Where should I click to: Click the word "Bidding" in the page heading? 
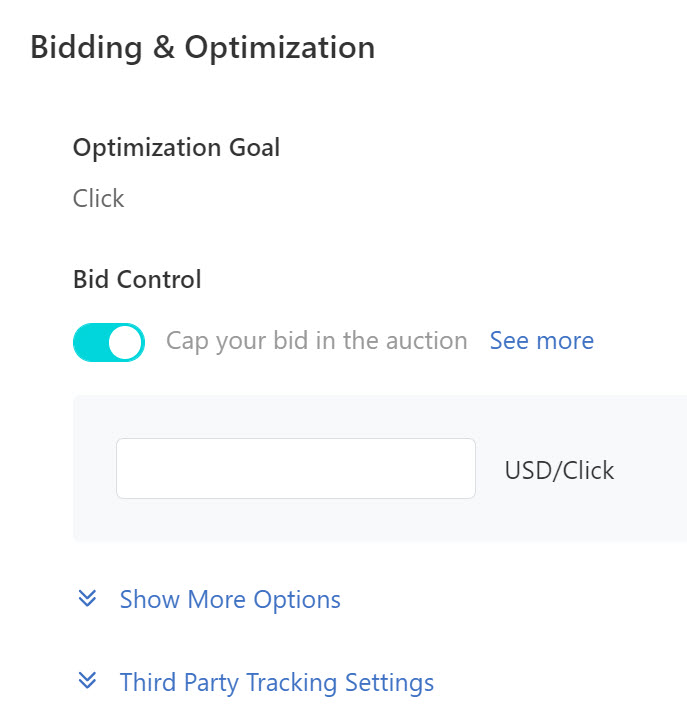(x=84, y=47)
